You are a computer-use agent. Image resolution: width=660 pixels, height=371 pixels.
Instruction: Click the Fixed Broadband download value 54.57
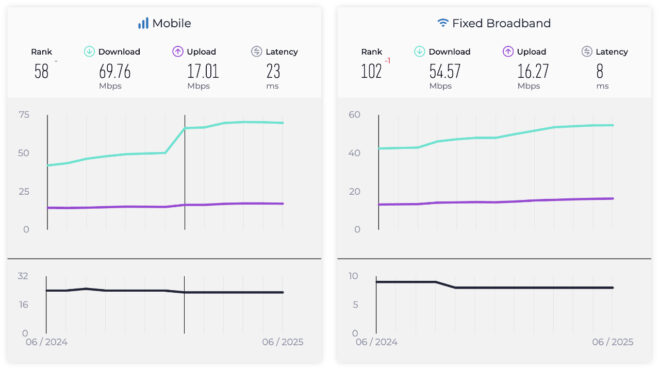445,71
